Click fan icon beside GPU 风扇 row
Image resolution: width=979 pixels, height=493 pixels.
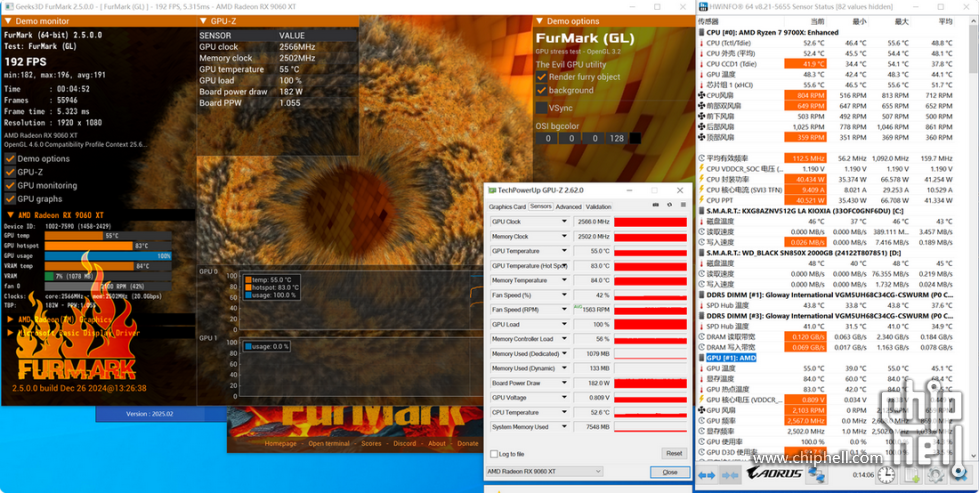[x=701, y=410]
